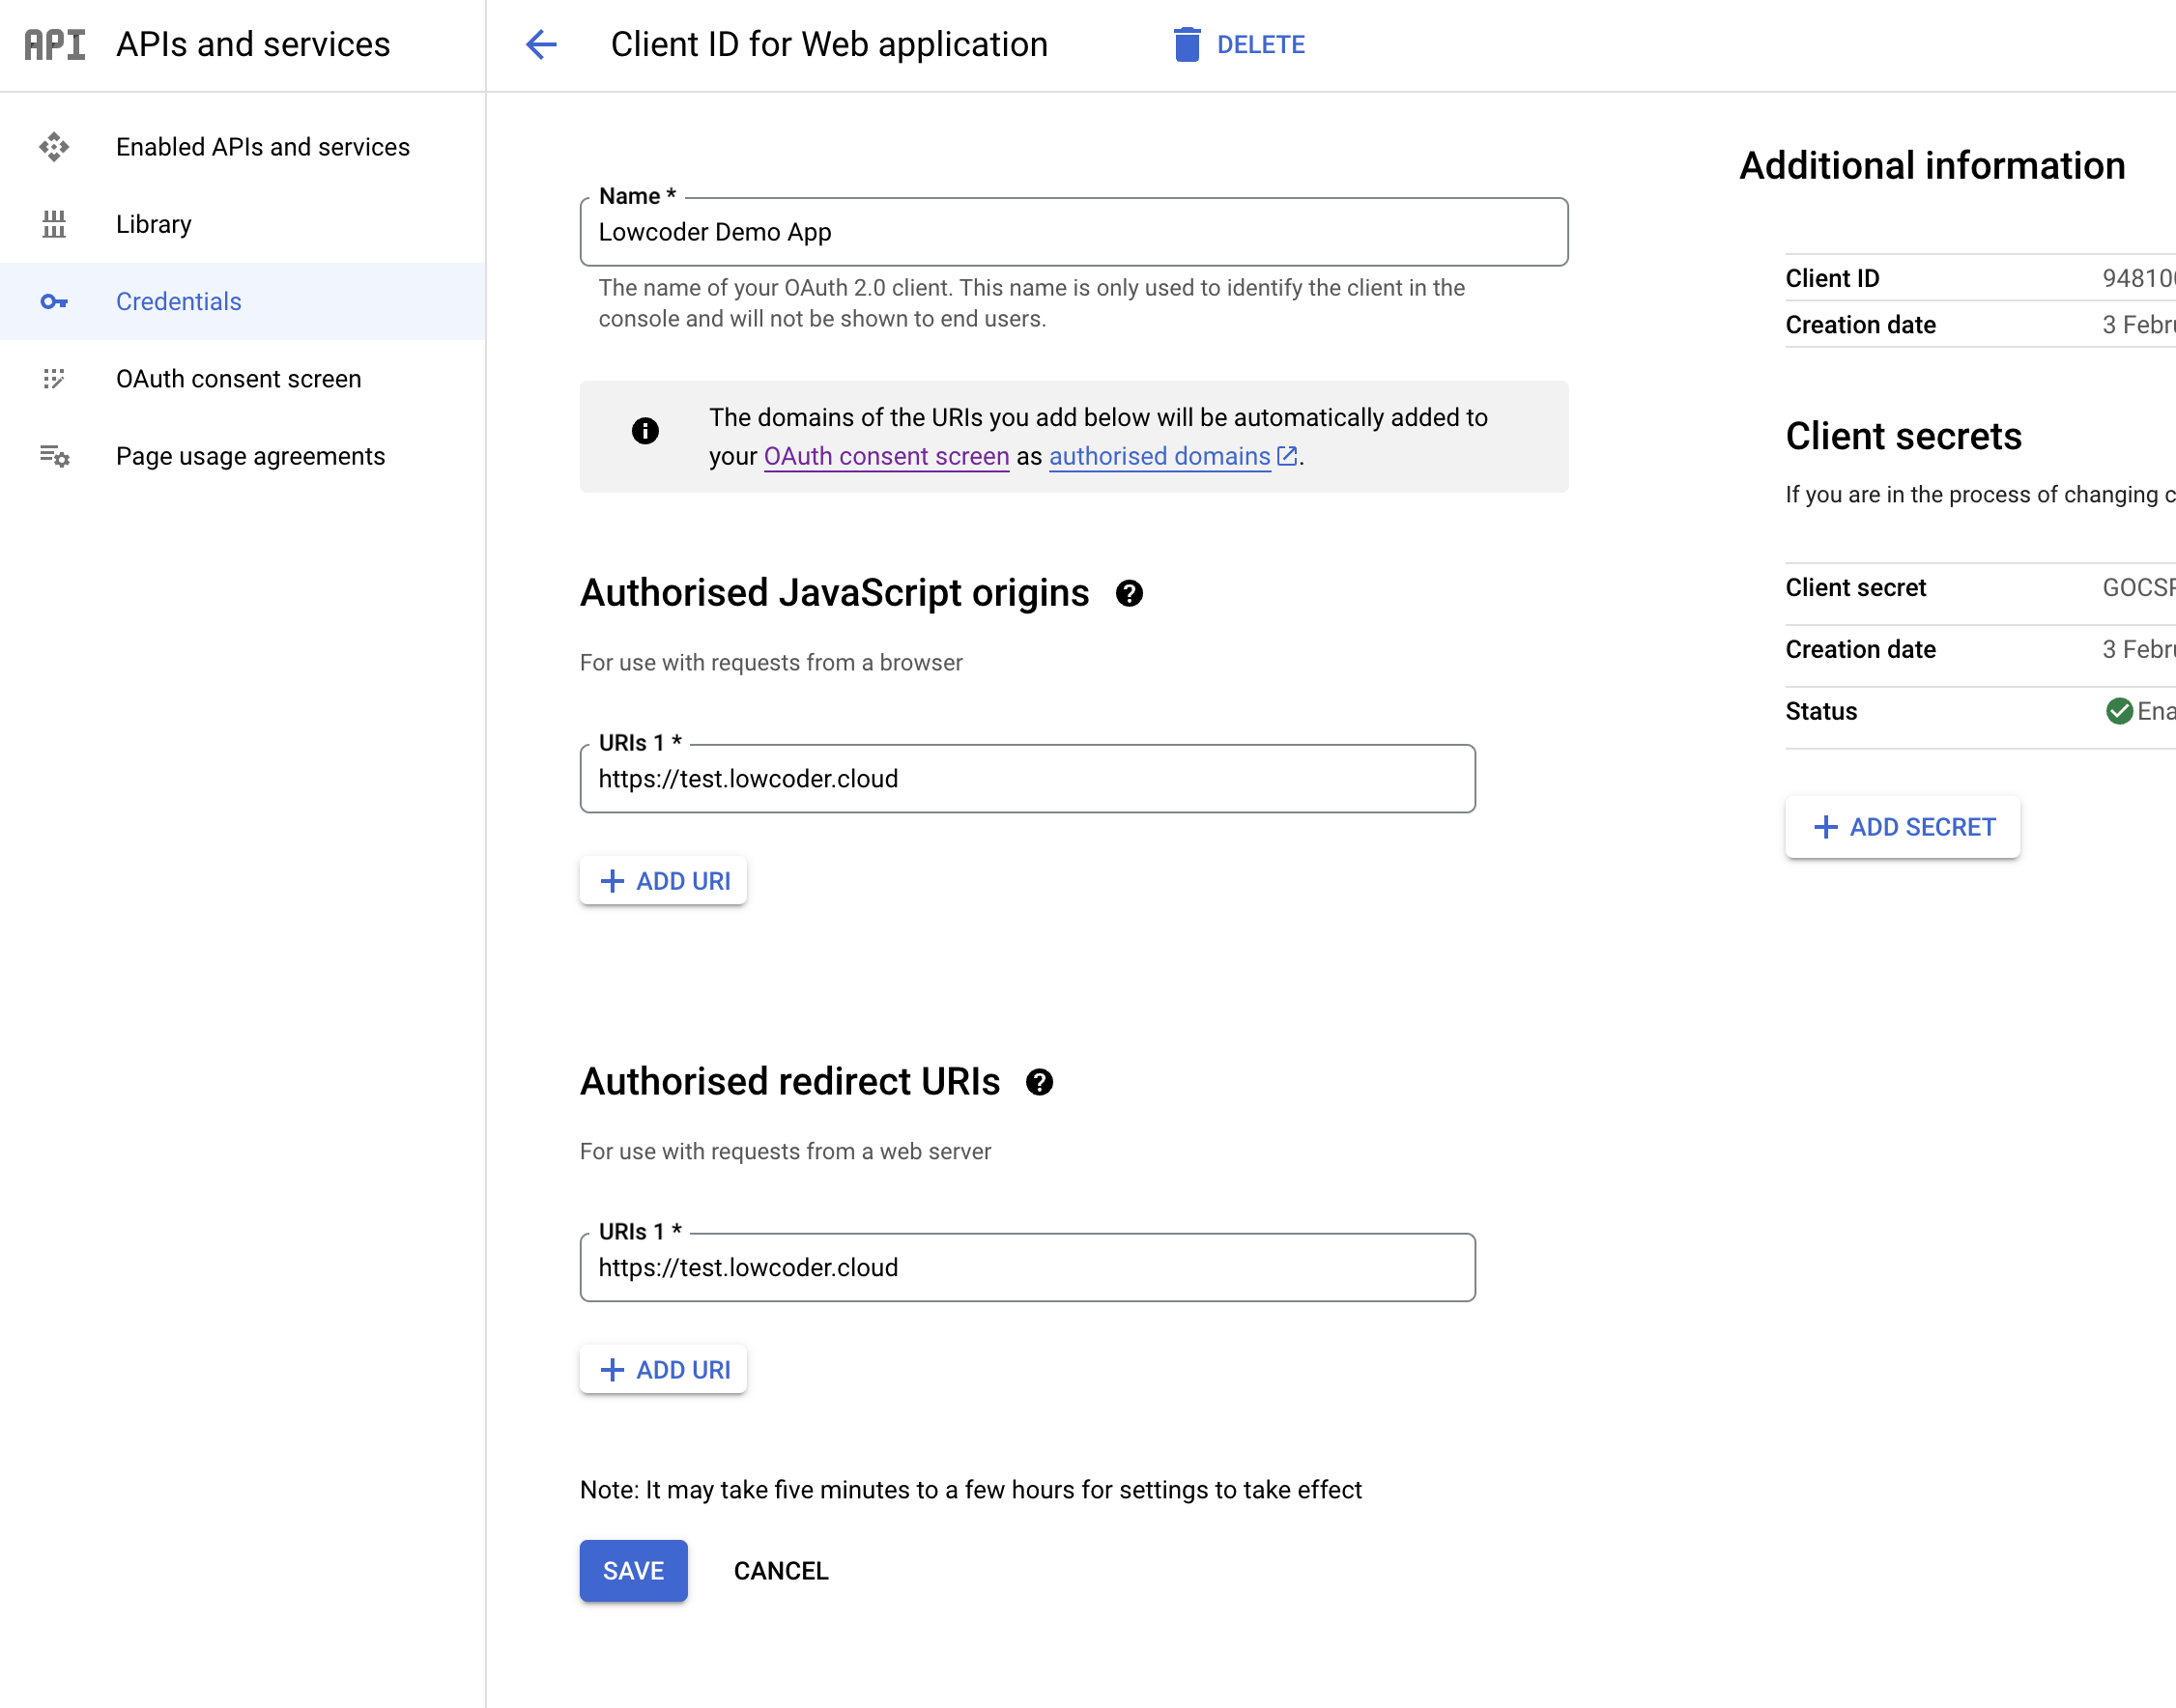Go to Library in sidebar

(x=153, y=224)
